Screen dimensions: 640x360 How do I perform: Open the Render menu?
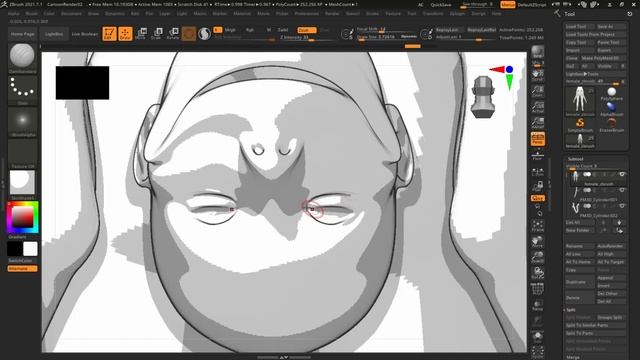pos(332,13)
